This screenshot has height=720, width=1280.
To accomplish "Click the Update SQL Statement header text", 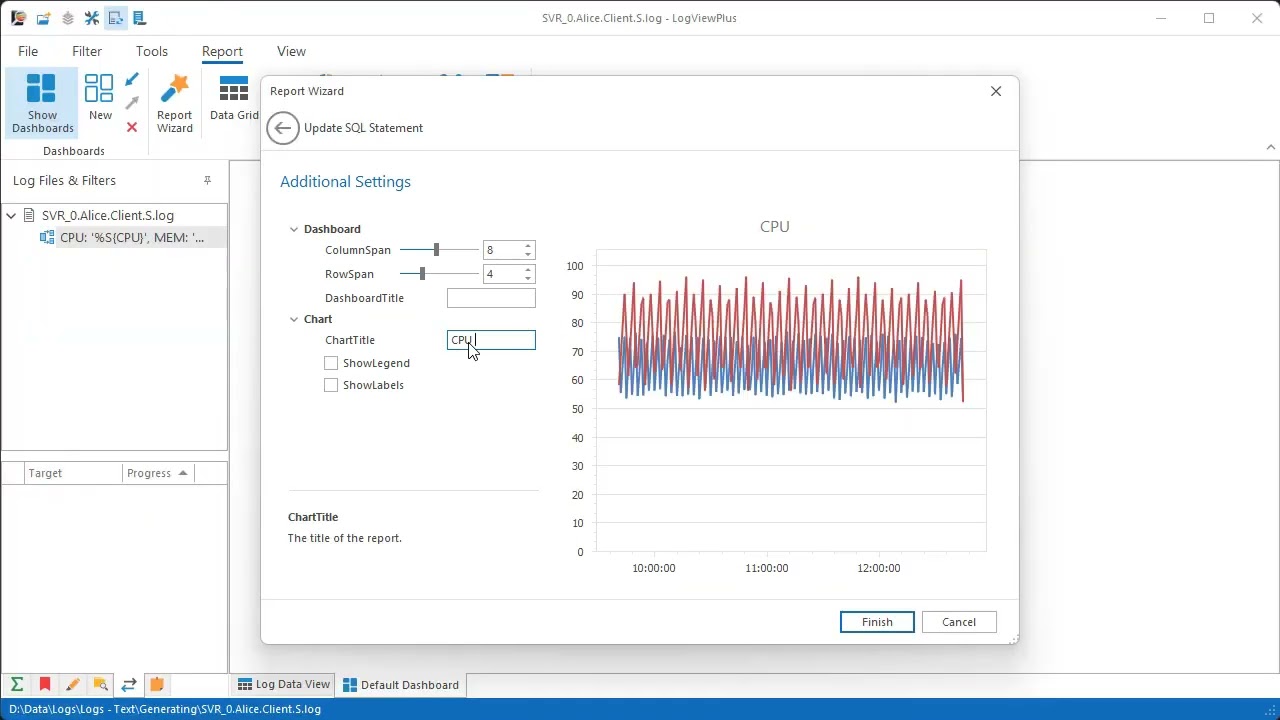I will pyautogui.click(x=363, y=128).
